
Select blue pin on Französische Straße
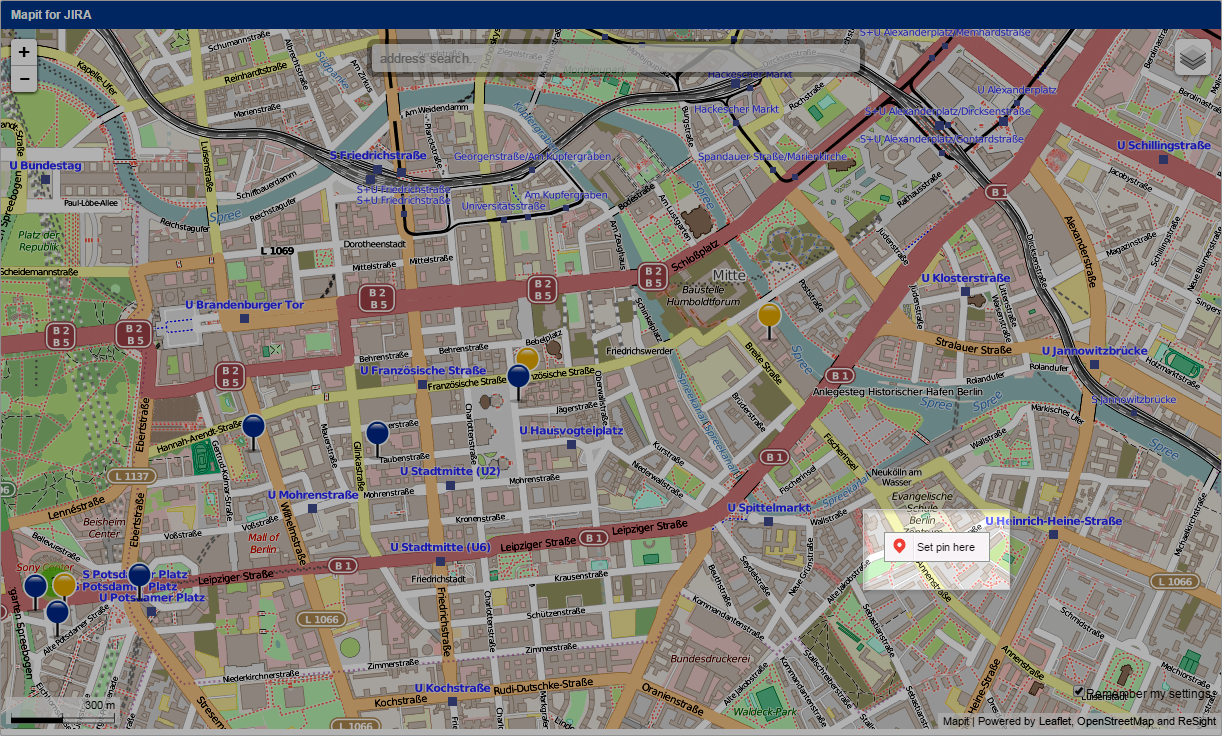pyautogui.click(x=518, y=377)
